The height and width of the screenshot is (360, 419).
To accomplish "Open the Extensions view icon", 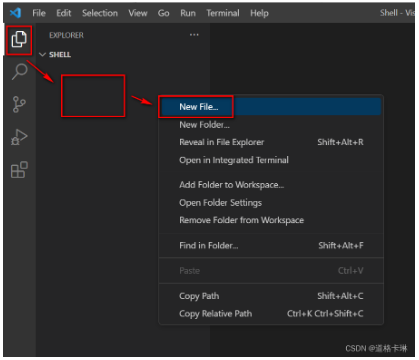I will 19,170.
